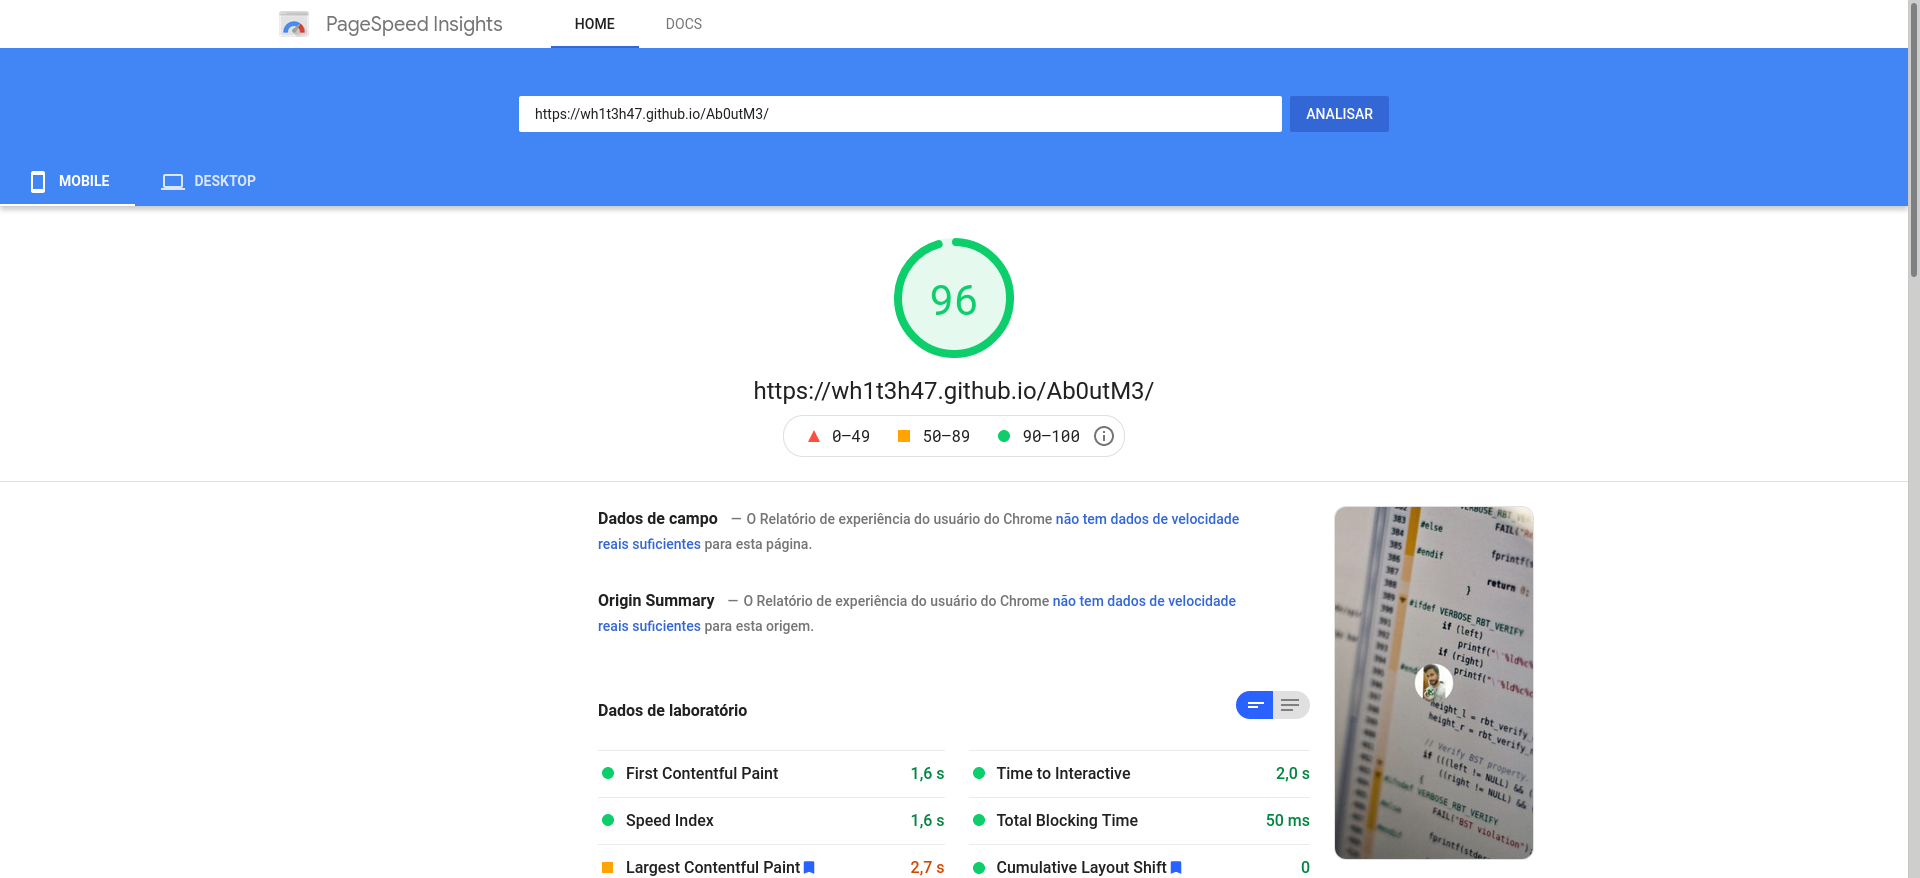Focus the URL input field
The width and height of the screenshot is (1920, 878).
(900, 114)
